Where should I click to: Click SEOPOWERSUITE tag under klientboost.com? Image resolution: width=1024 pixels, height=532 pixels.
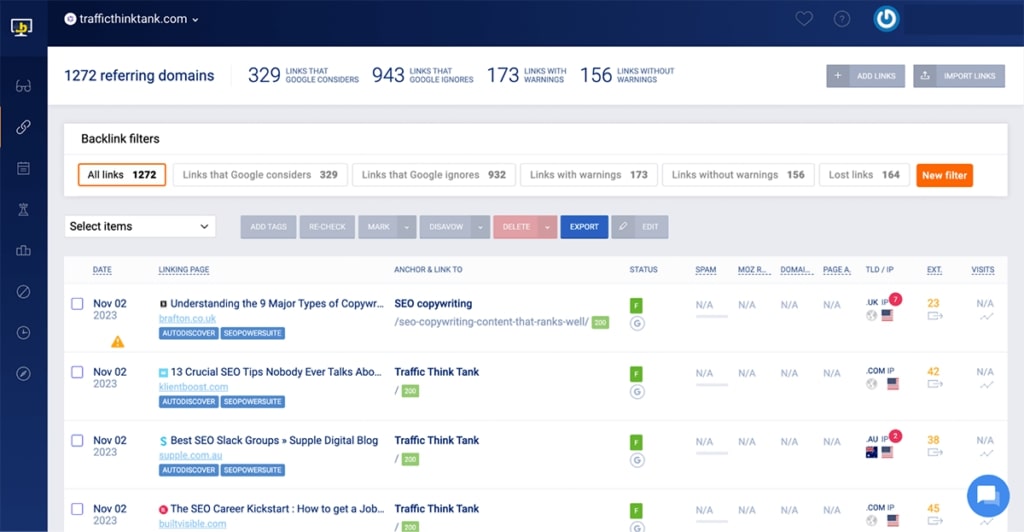[x=253, y=402]
